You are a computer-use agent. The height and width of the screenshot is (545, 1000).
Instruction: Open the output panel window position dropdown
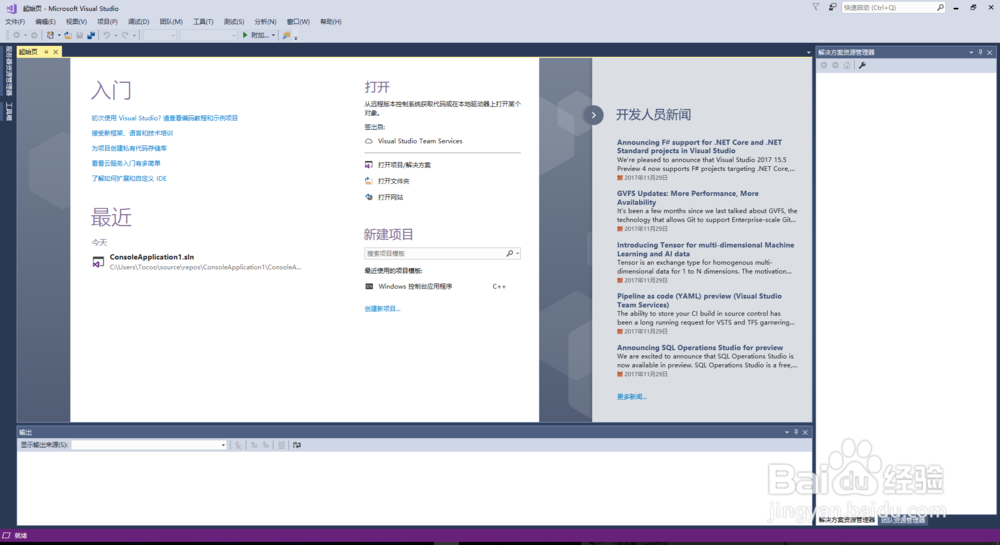click(x=786, y=432)
